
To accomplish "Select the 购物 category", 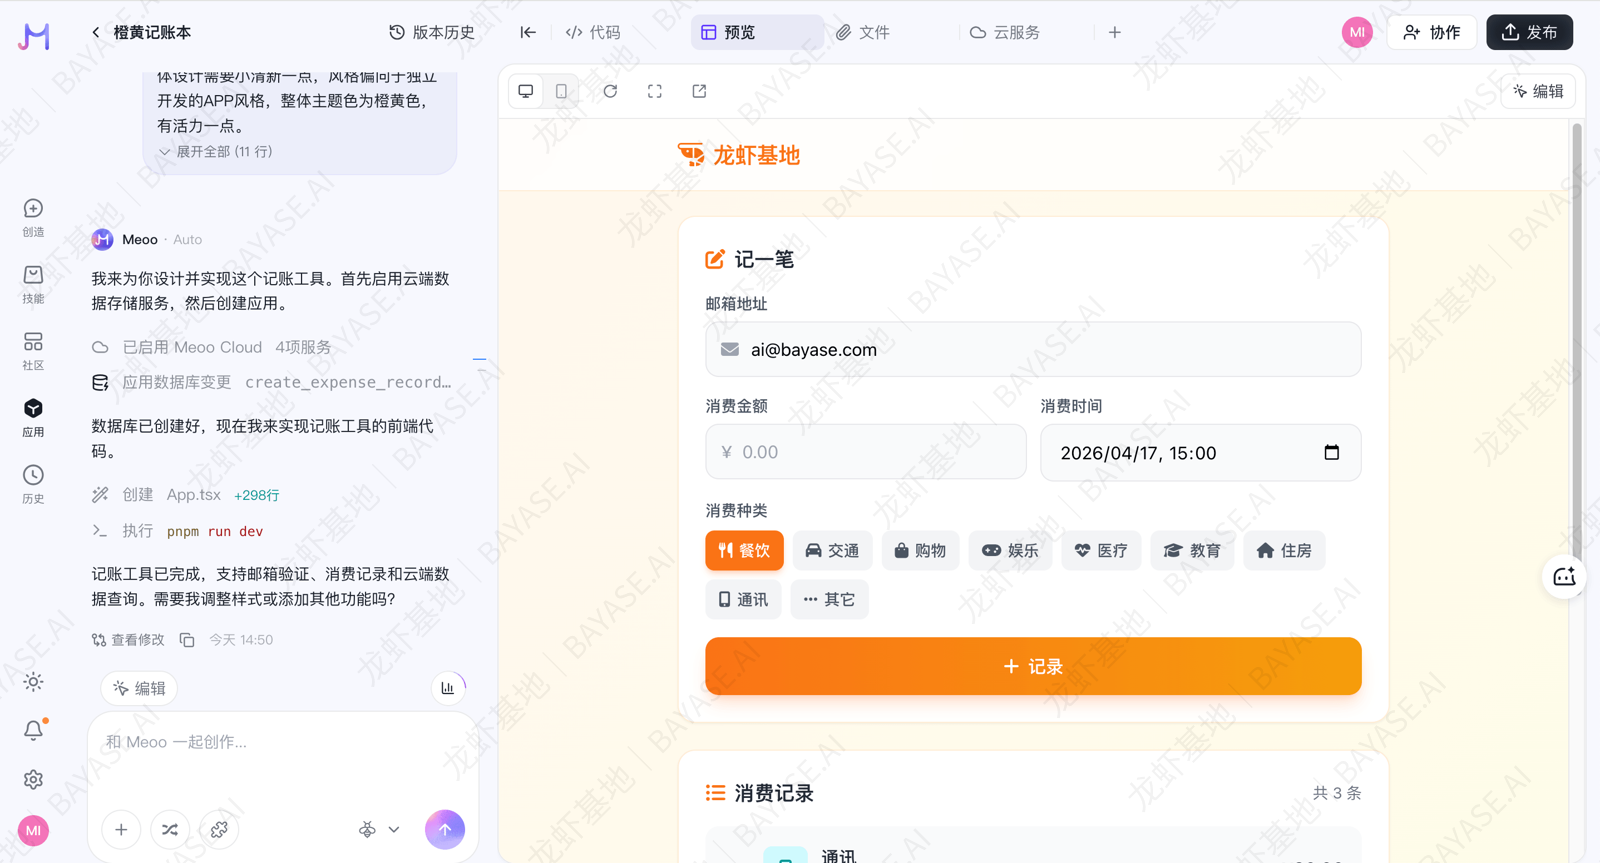I will [x=920, y=550].
